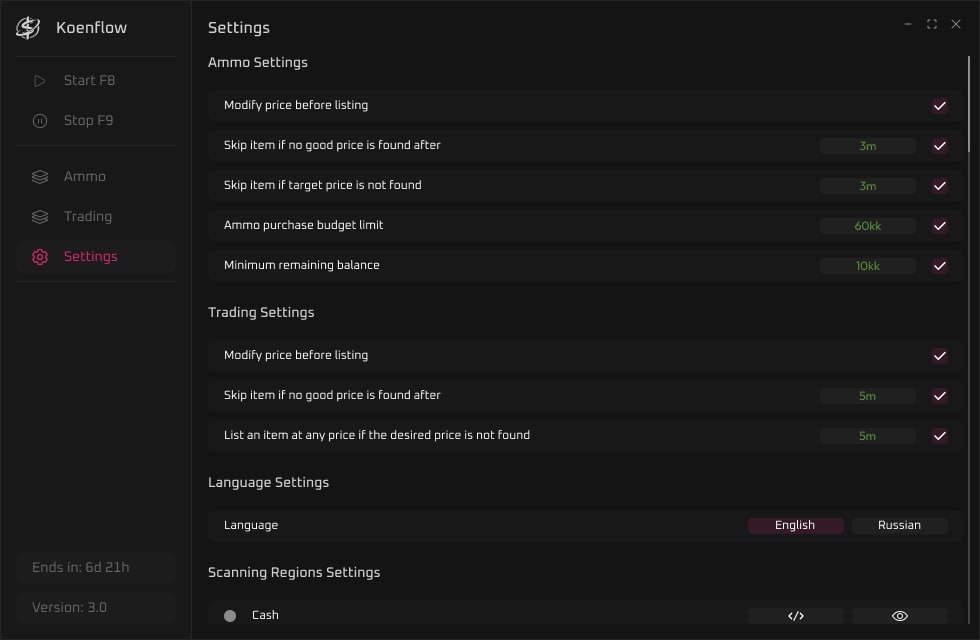980x640 pixels.
Task: Edit Ammo target price not found 3m field
Action: pos(868,186)
